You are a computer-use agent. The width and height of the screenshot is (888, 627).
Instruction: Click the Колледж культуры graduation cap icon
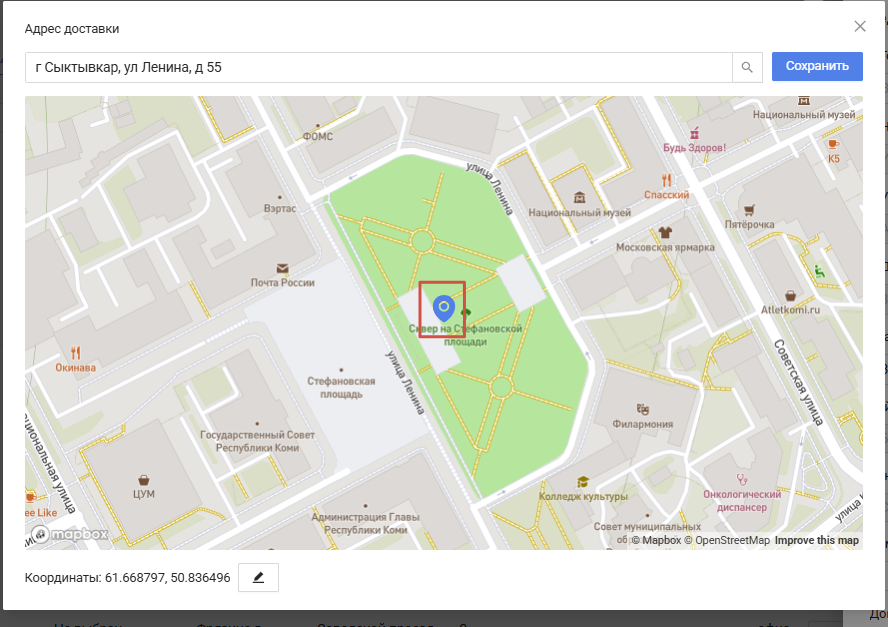583,482
